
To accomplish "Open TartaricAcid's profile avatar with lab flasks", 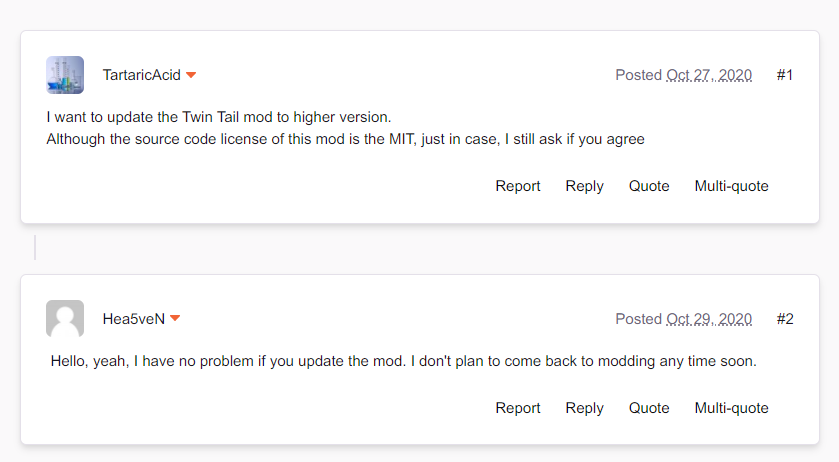I will tap(65, 75).
